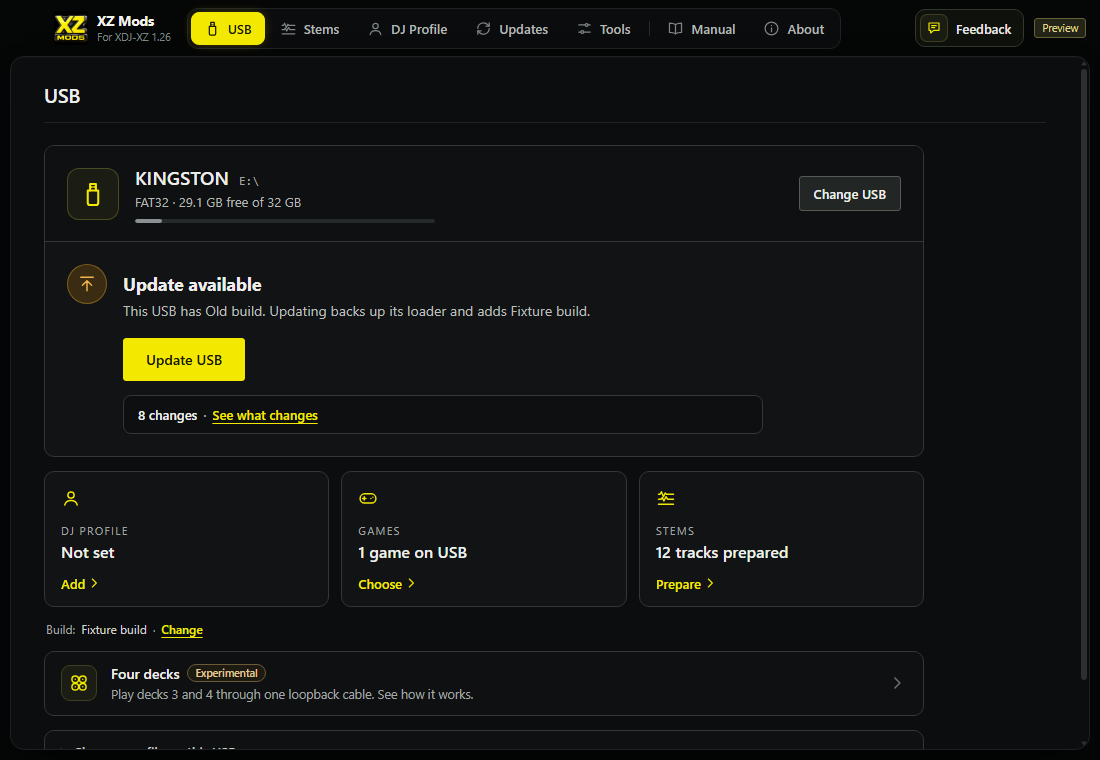Click Prepare under Stems

(x=685, y=584)
